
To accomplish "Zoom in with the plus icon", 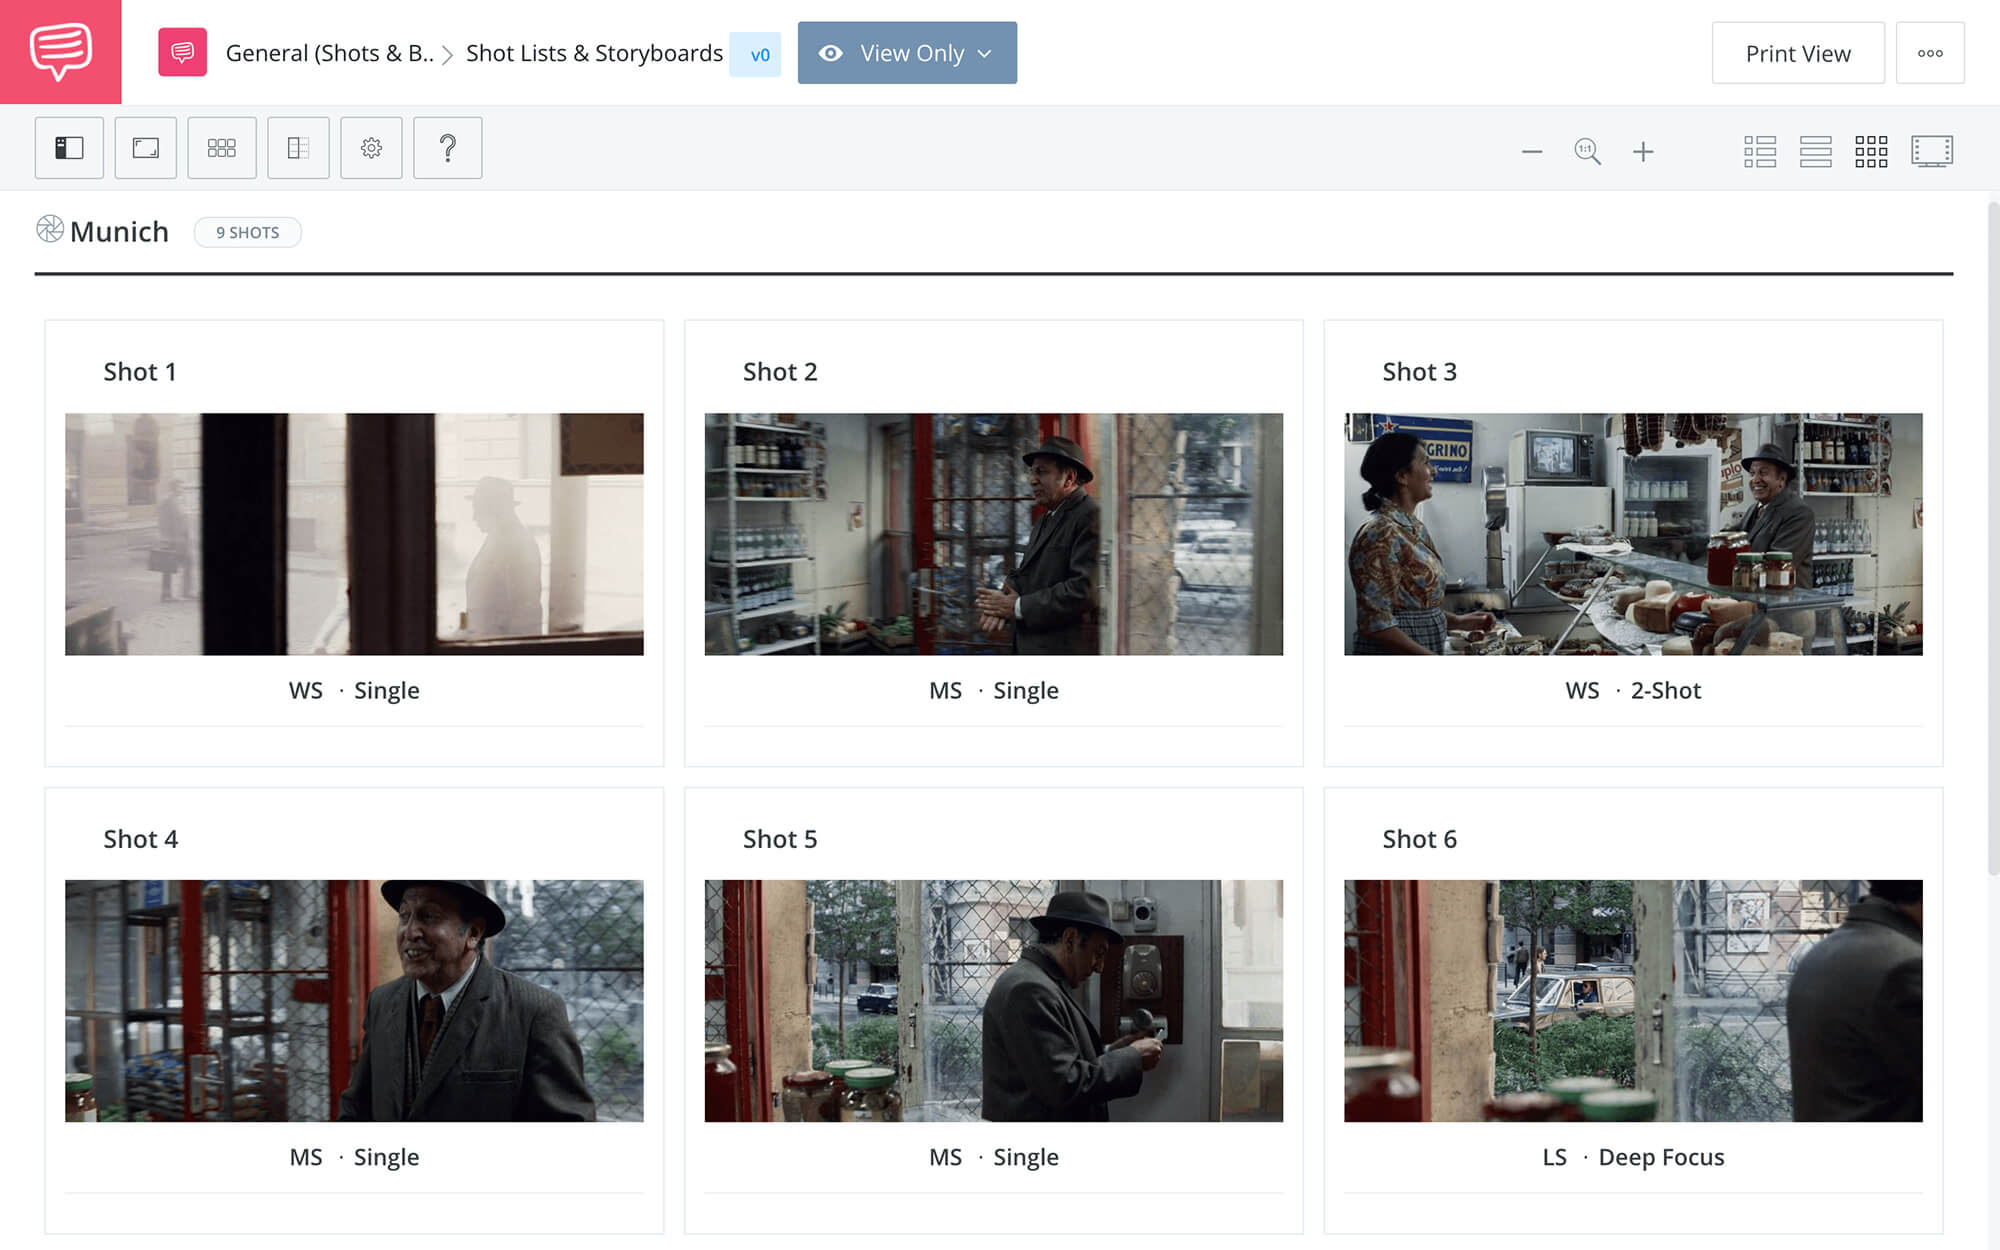I will pos(1643,152).
